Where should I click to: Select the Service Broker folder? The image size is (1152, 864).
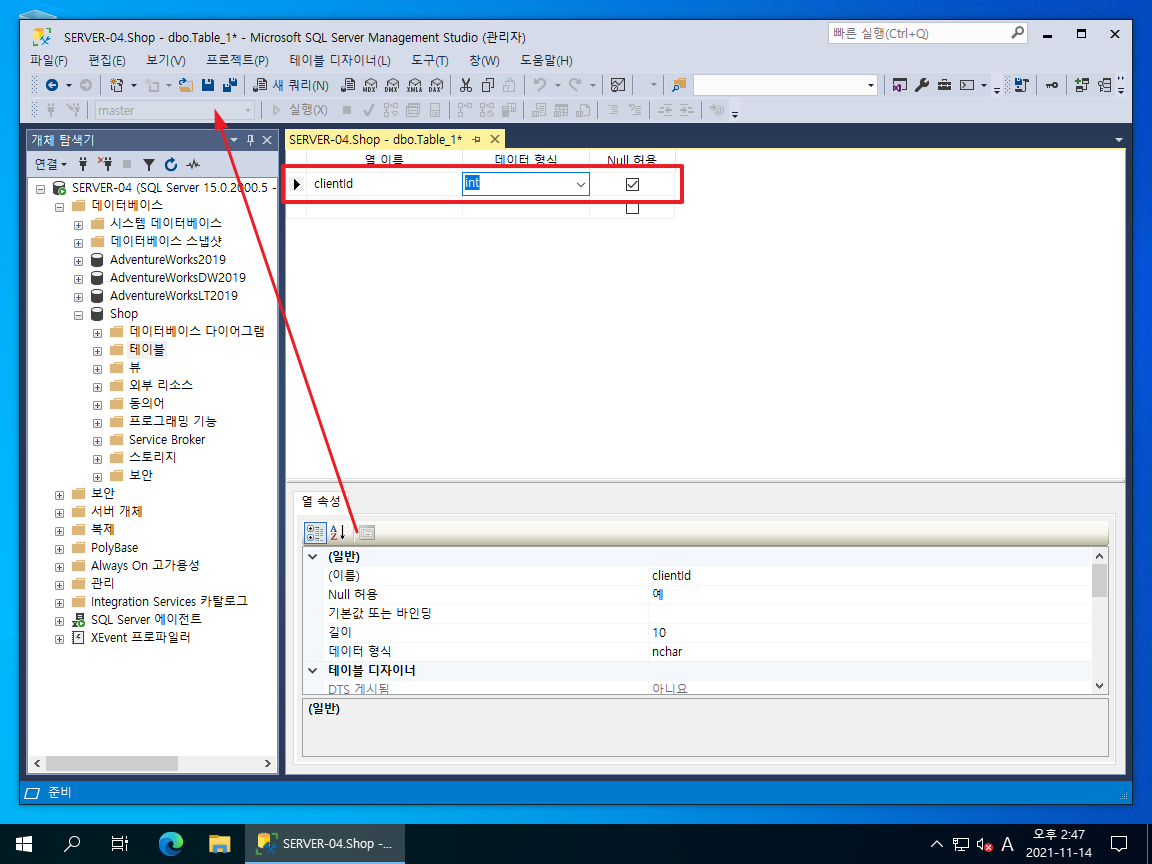tap(167, 439)
